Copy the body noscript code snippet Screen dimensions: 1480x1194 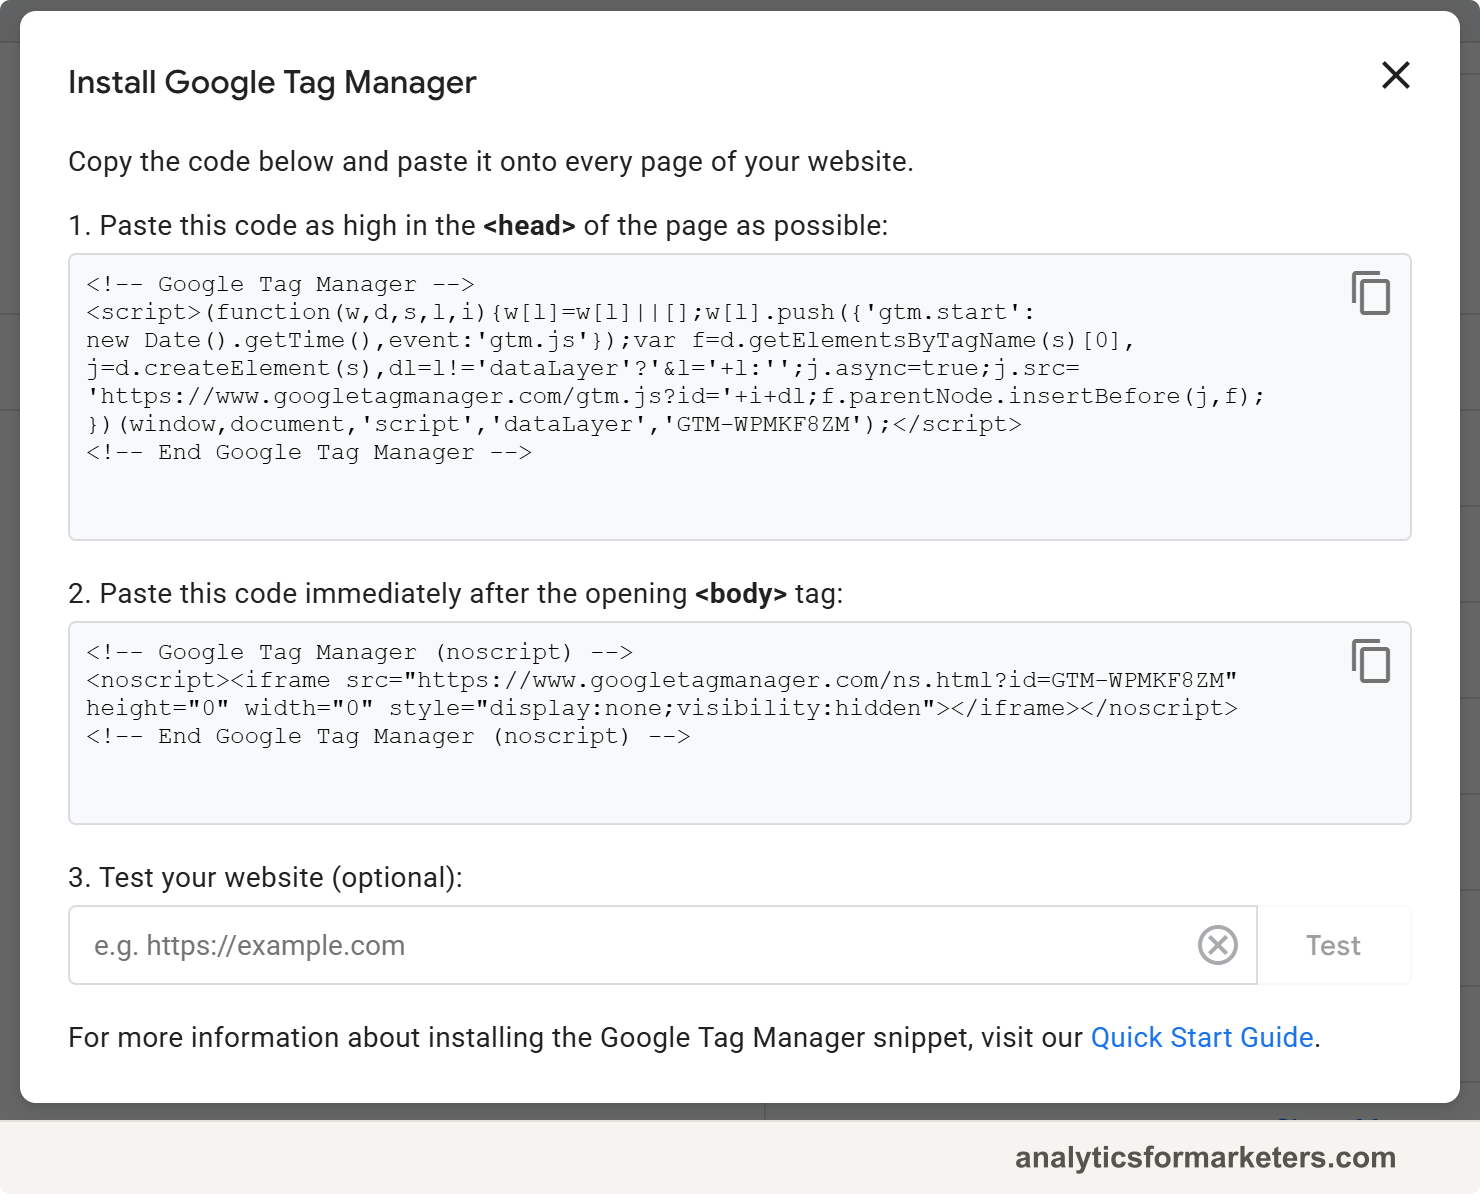(1371, 661)
